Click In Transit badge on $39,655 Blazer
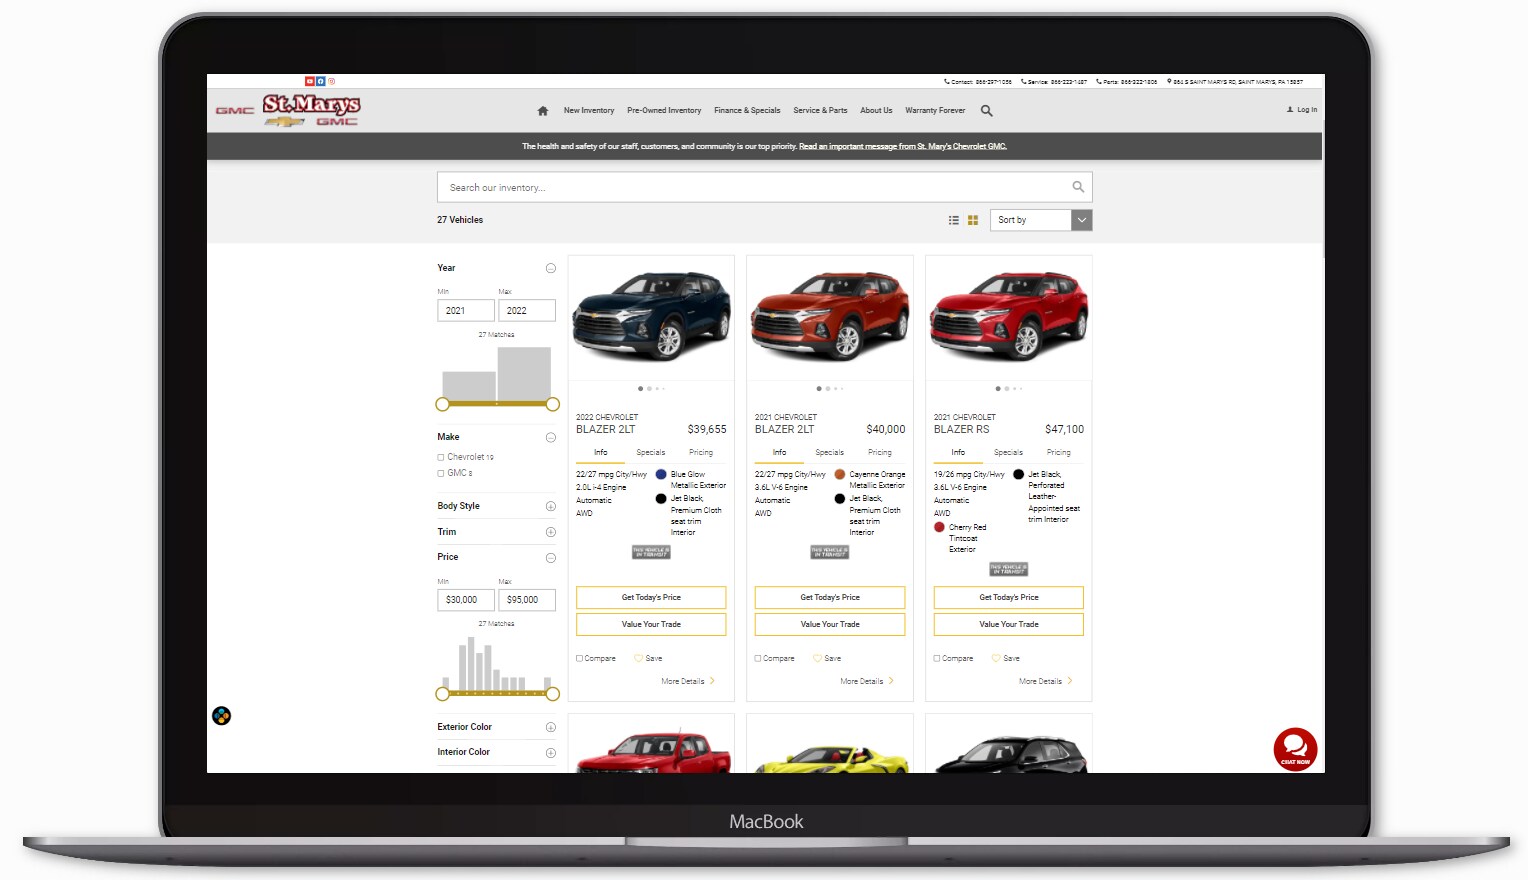Image resolution: width=1528 pixels, height=880 pixels. click(651, 552)
